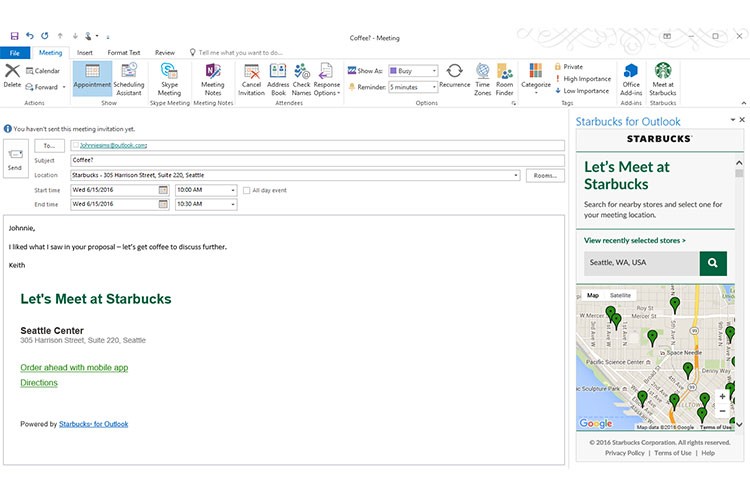750x497 pixels.
Task: Click the Order ahead with mobile app link
Action: click(74, 367)
